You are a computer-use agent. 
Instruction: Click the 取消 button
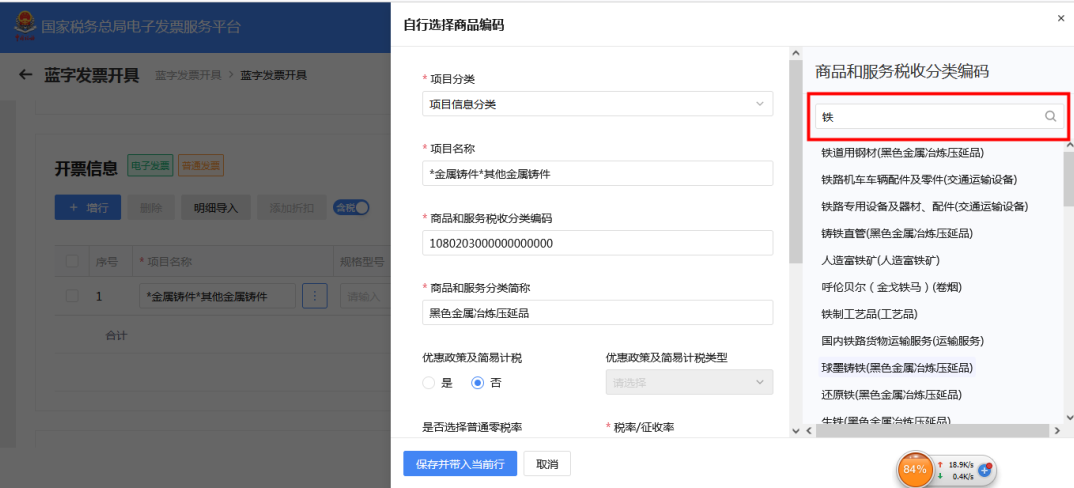547,464
